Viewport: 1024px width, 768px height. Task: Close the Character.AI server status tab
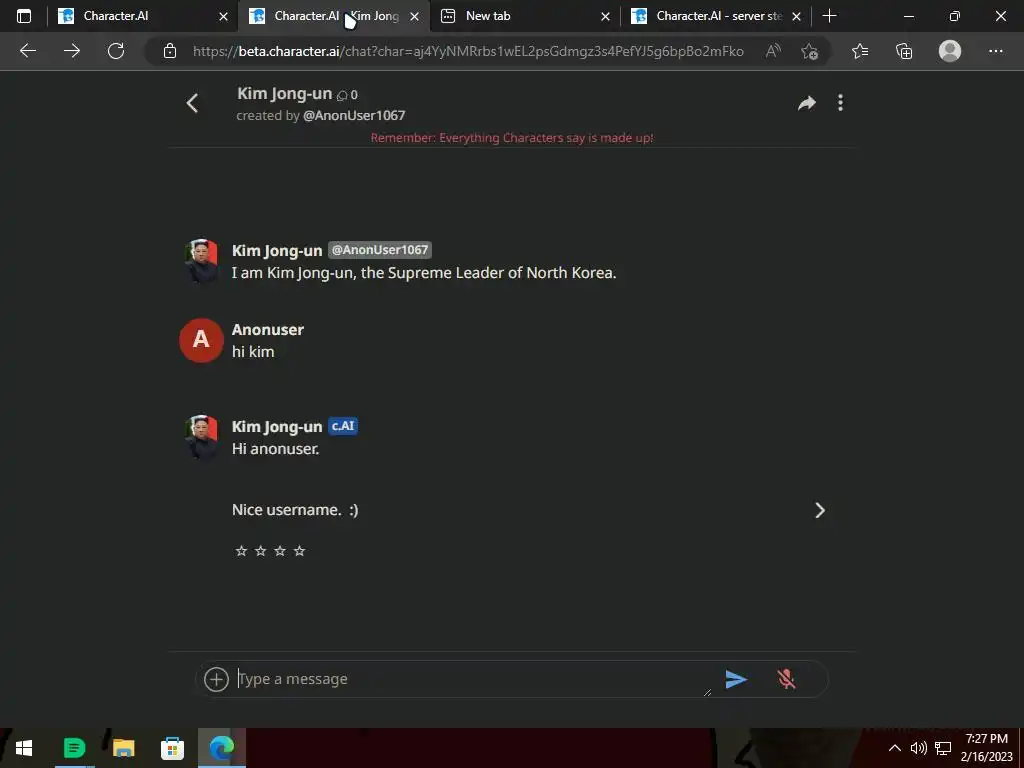click(796, 16)
